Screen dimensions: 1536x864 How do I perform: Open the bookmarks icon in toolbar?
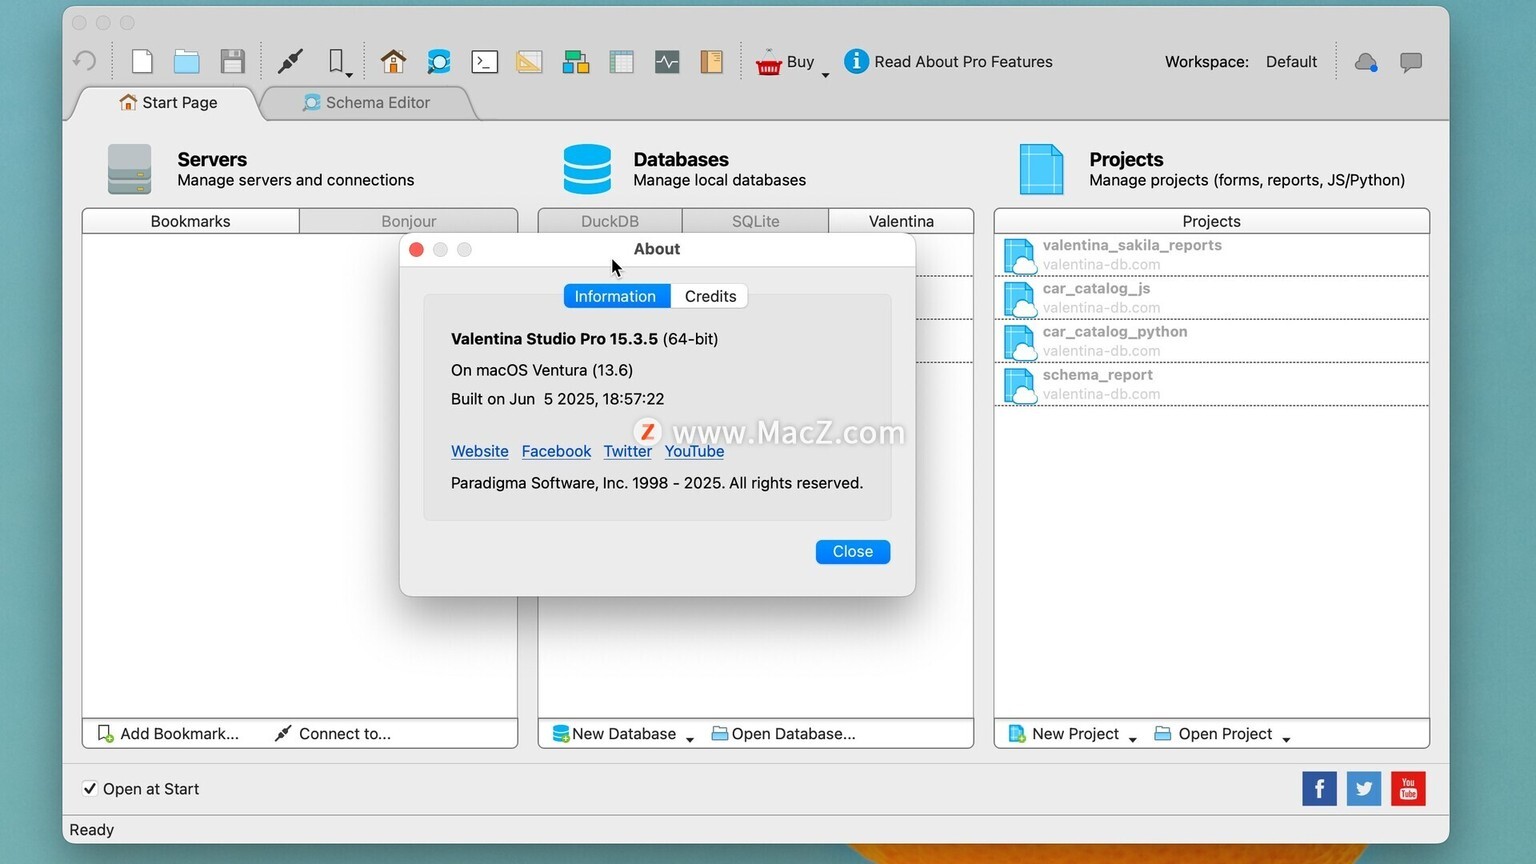pos(336,61)
